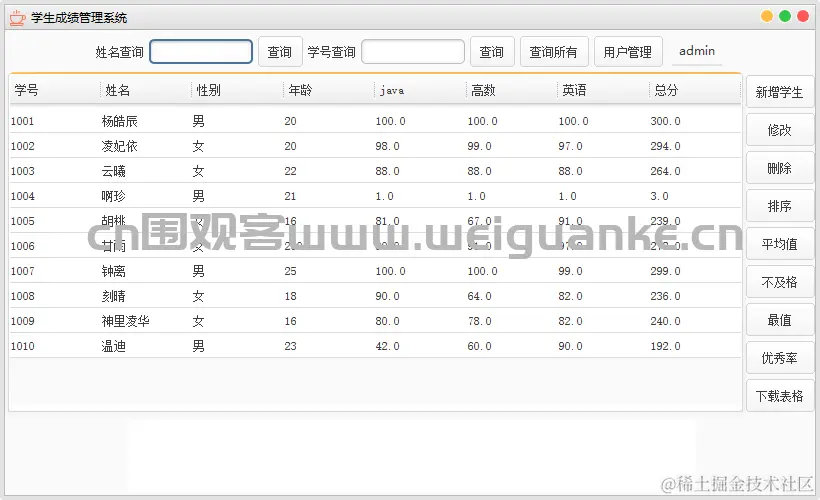Click the 优秀率 button
Image resolution: width=820 pixels, height=500 pixels.
tap(780, 358)
